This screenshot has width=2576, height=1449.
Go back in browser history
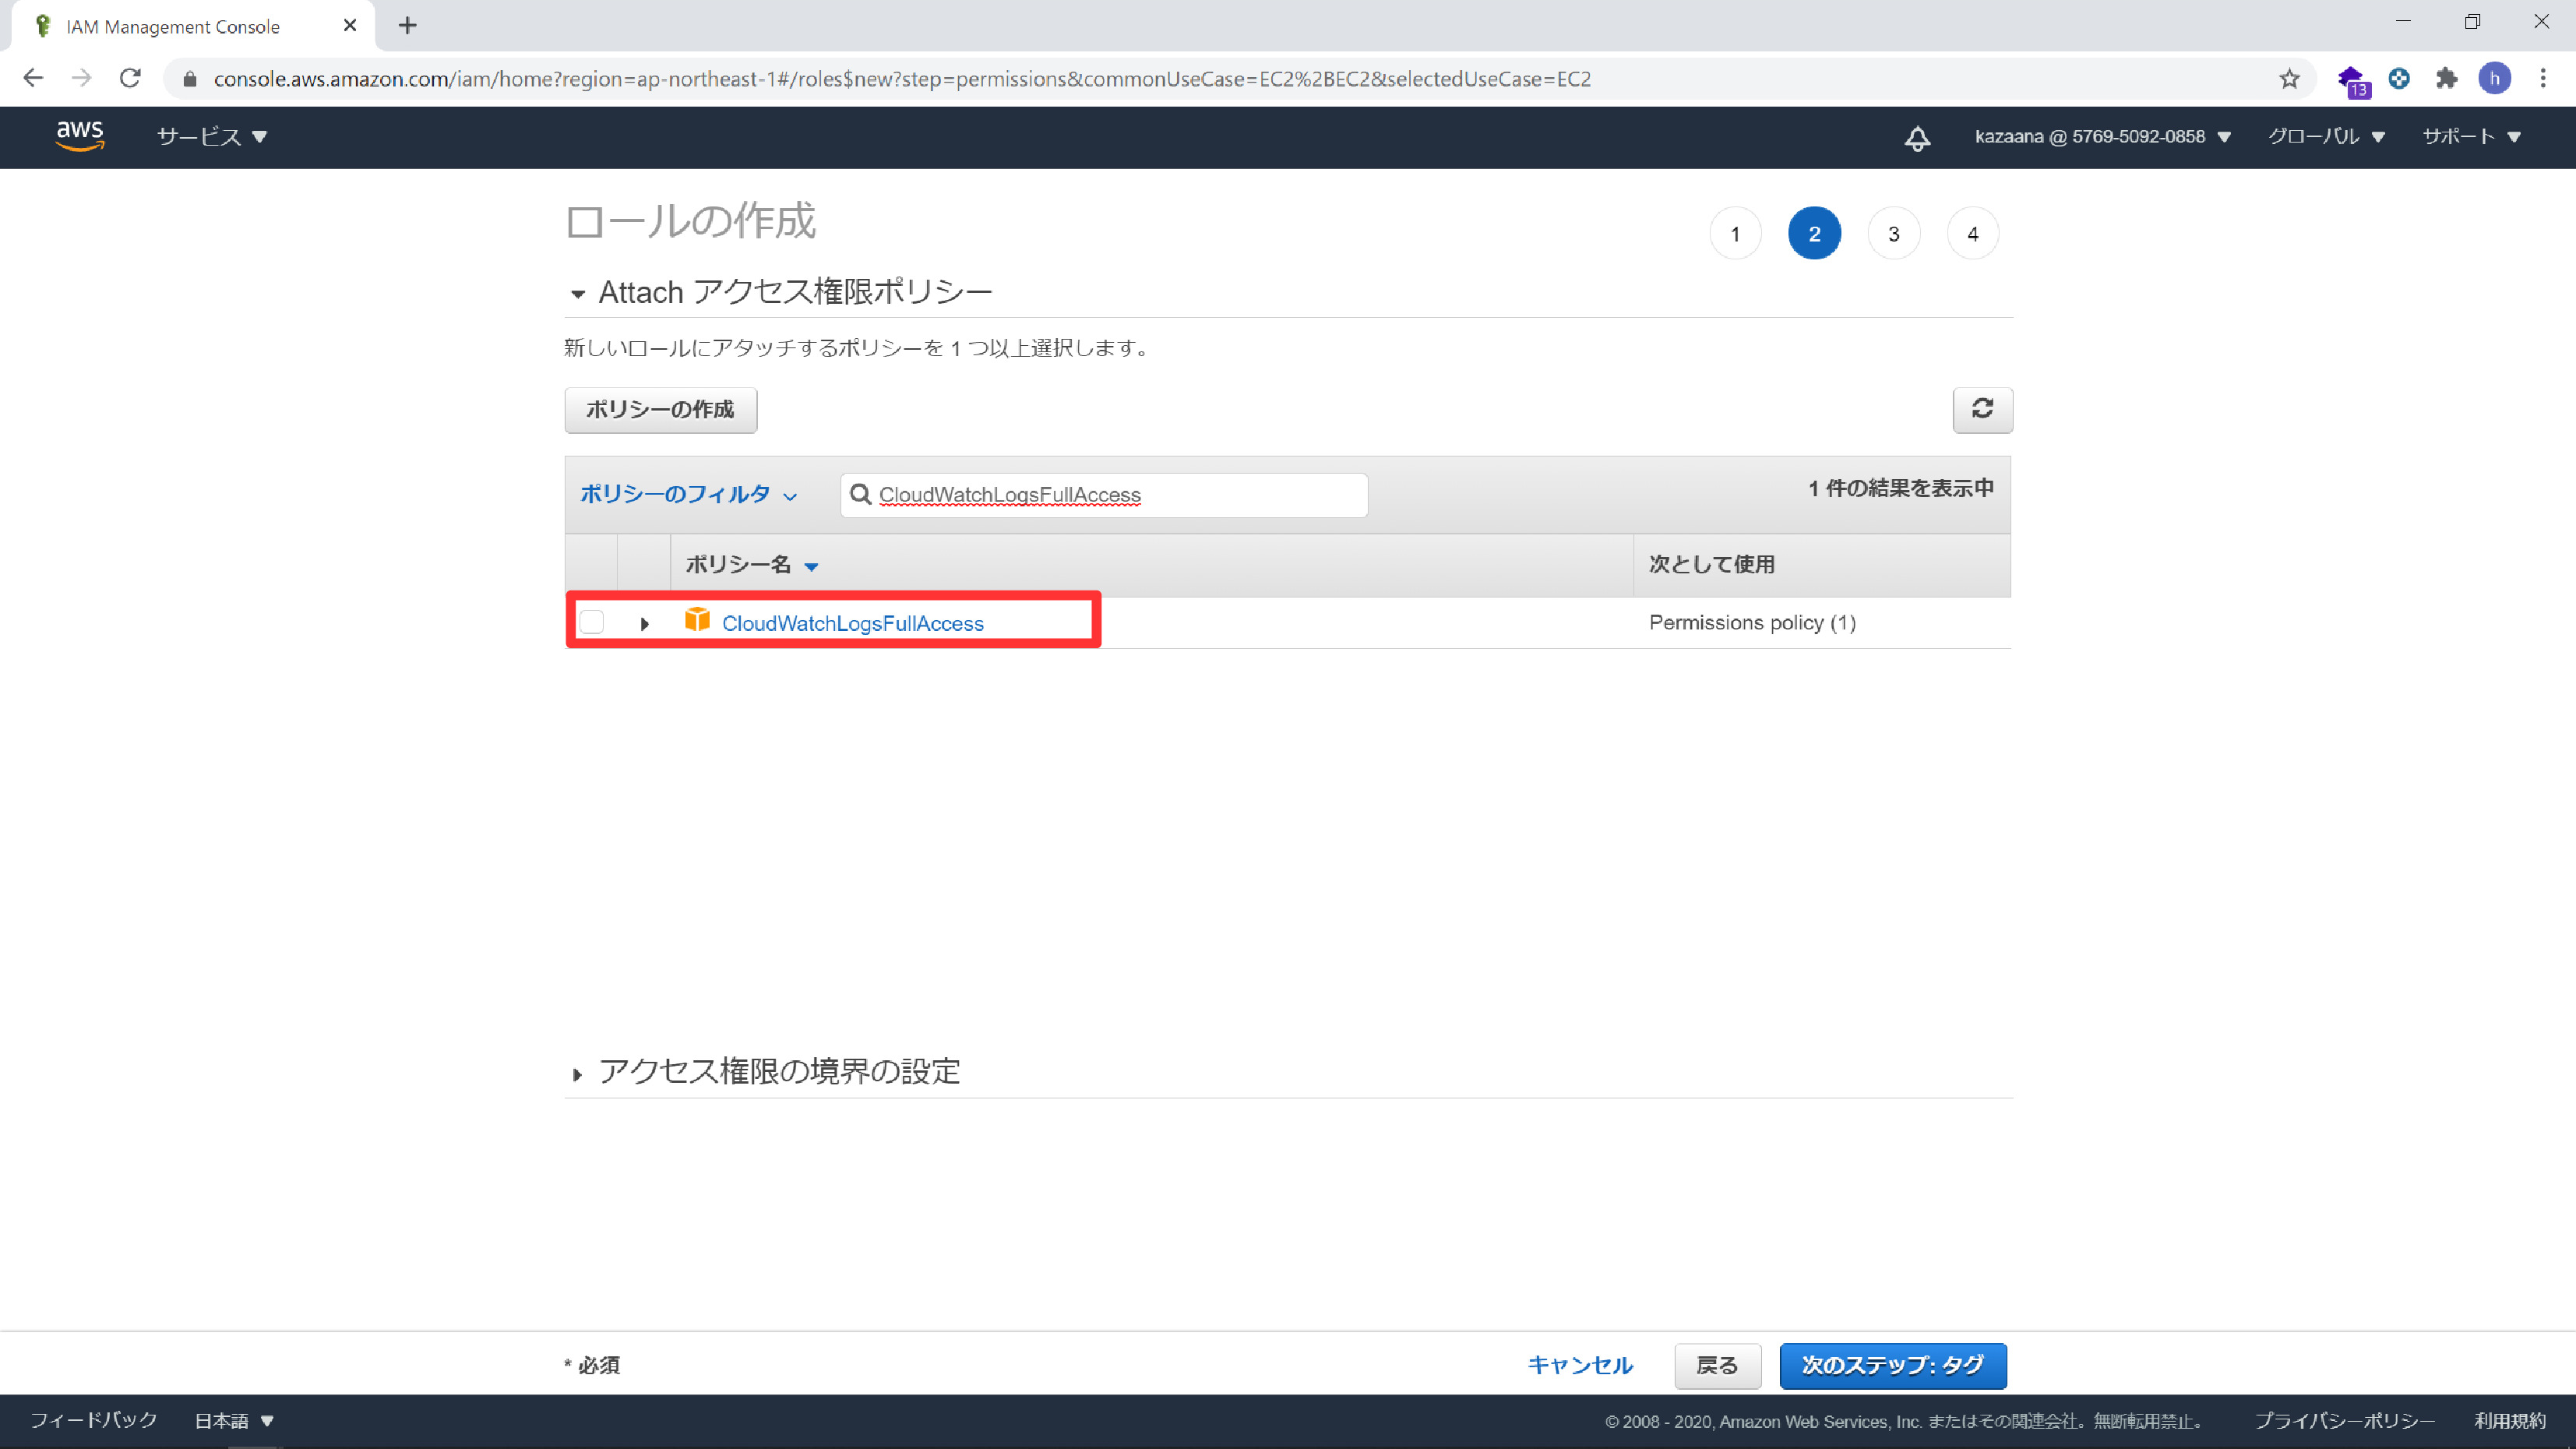coord(33,78)
